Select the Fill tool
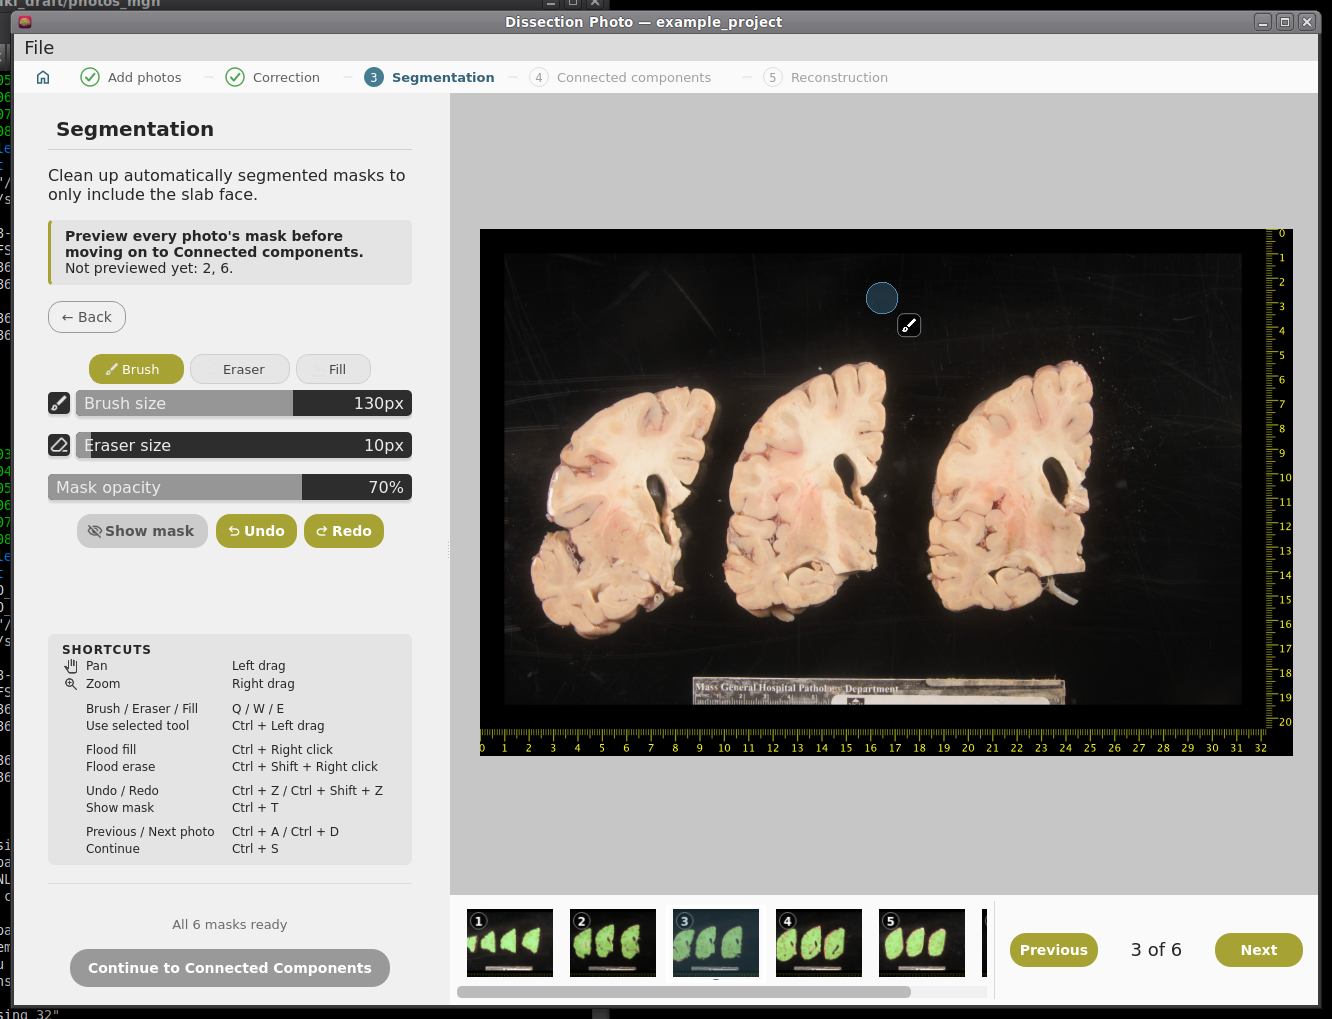1332x1019 pixels. pos(333,369)
